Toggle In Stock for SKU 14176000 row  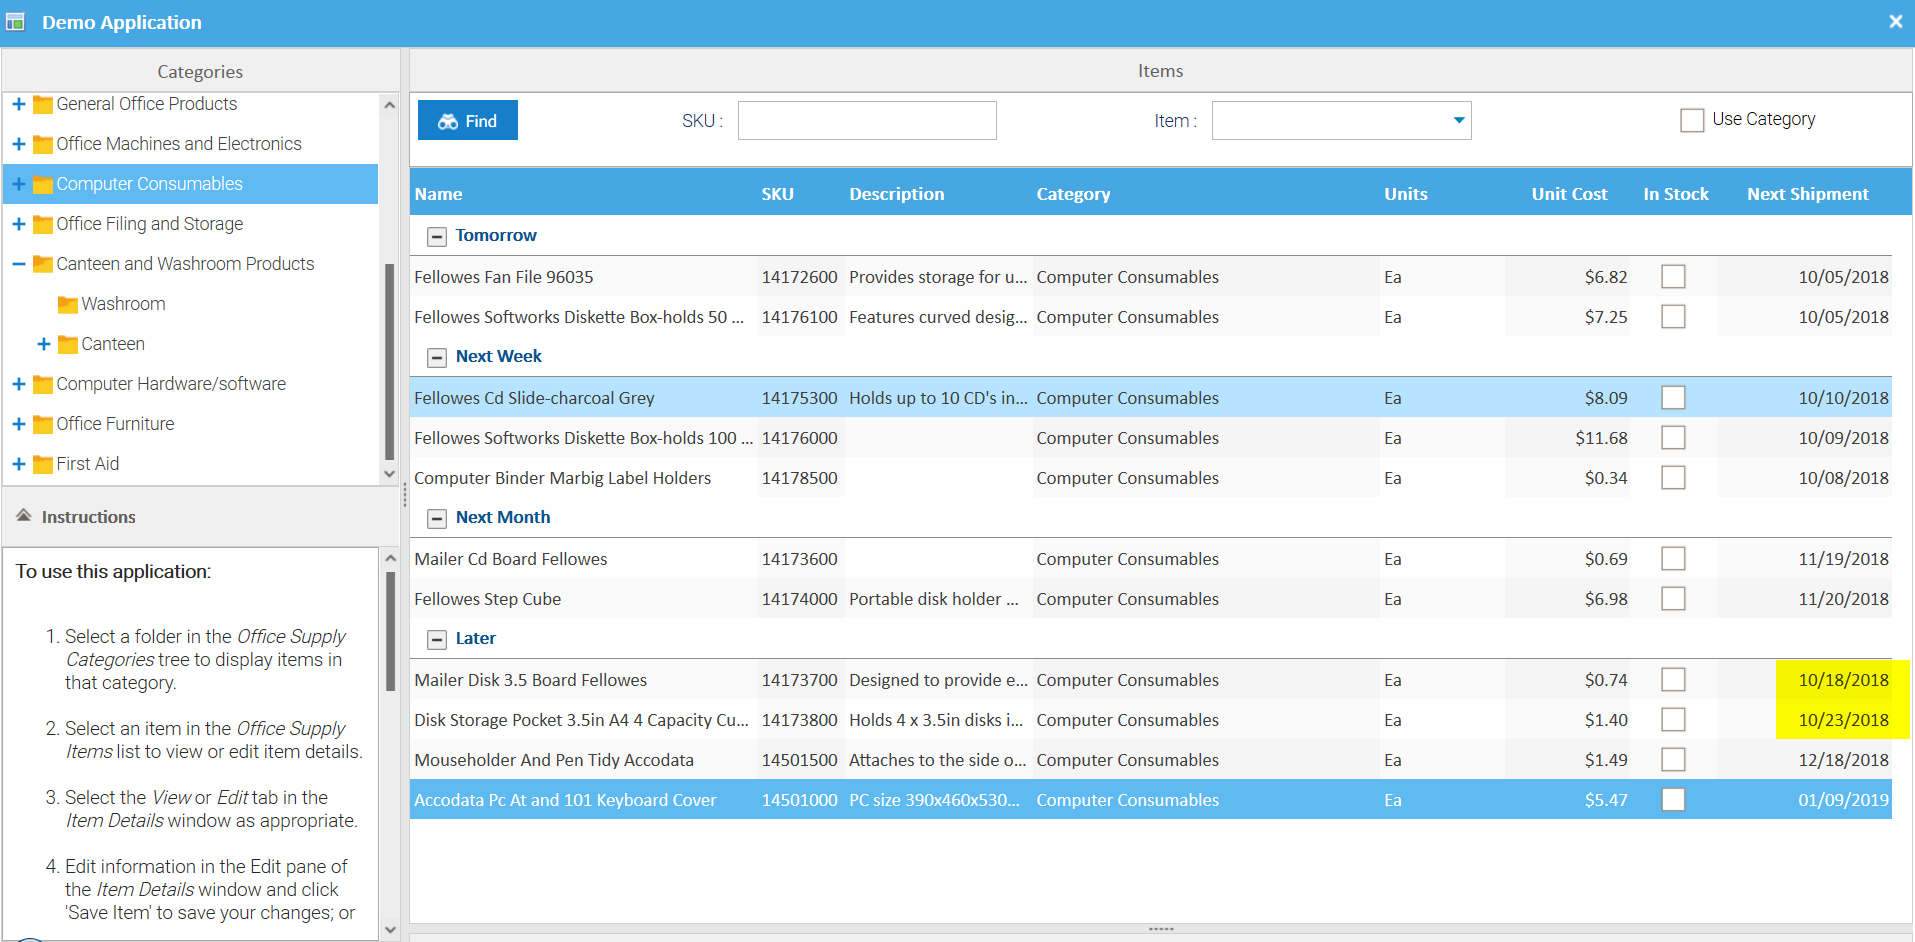[x=1673, y=437]
